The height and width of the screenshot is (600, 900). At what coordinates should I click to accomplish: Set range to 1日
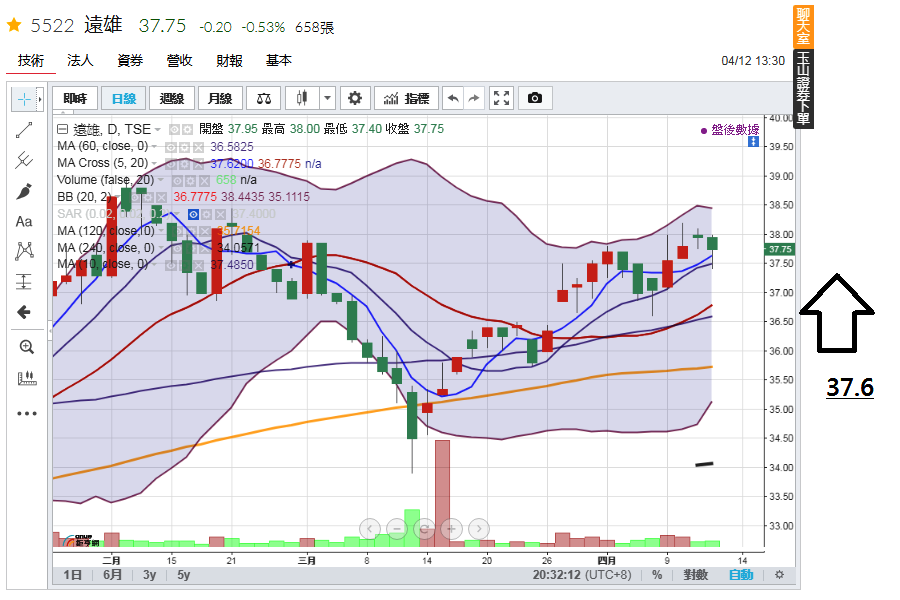(72, 575)
